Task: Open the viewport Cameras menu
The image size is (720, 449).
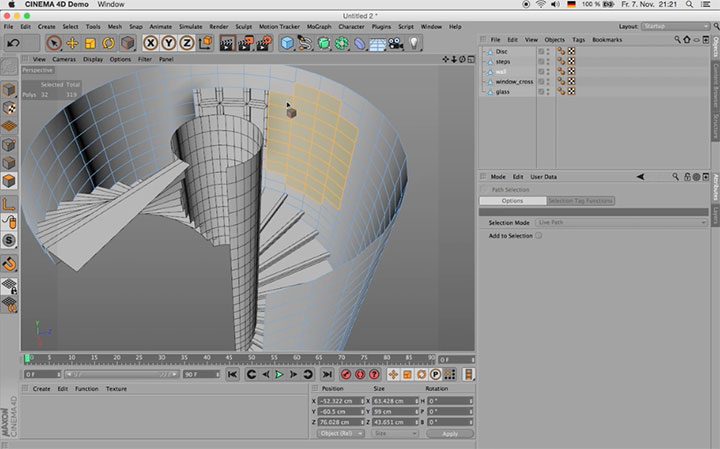Action: (64, 59)
